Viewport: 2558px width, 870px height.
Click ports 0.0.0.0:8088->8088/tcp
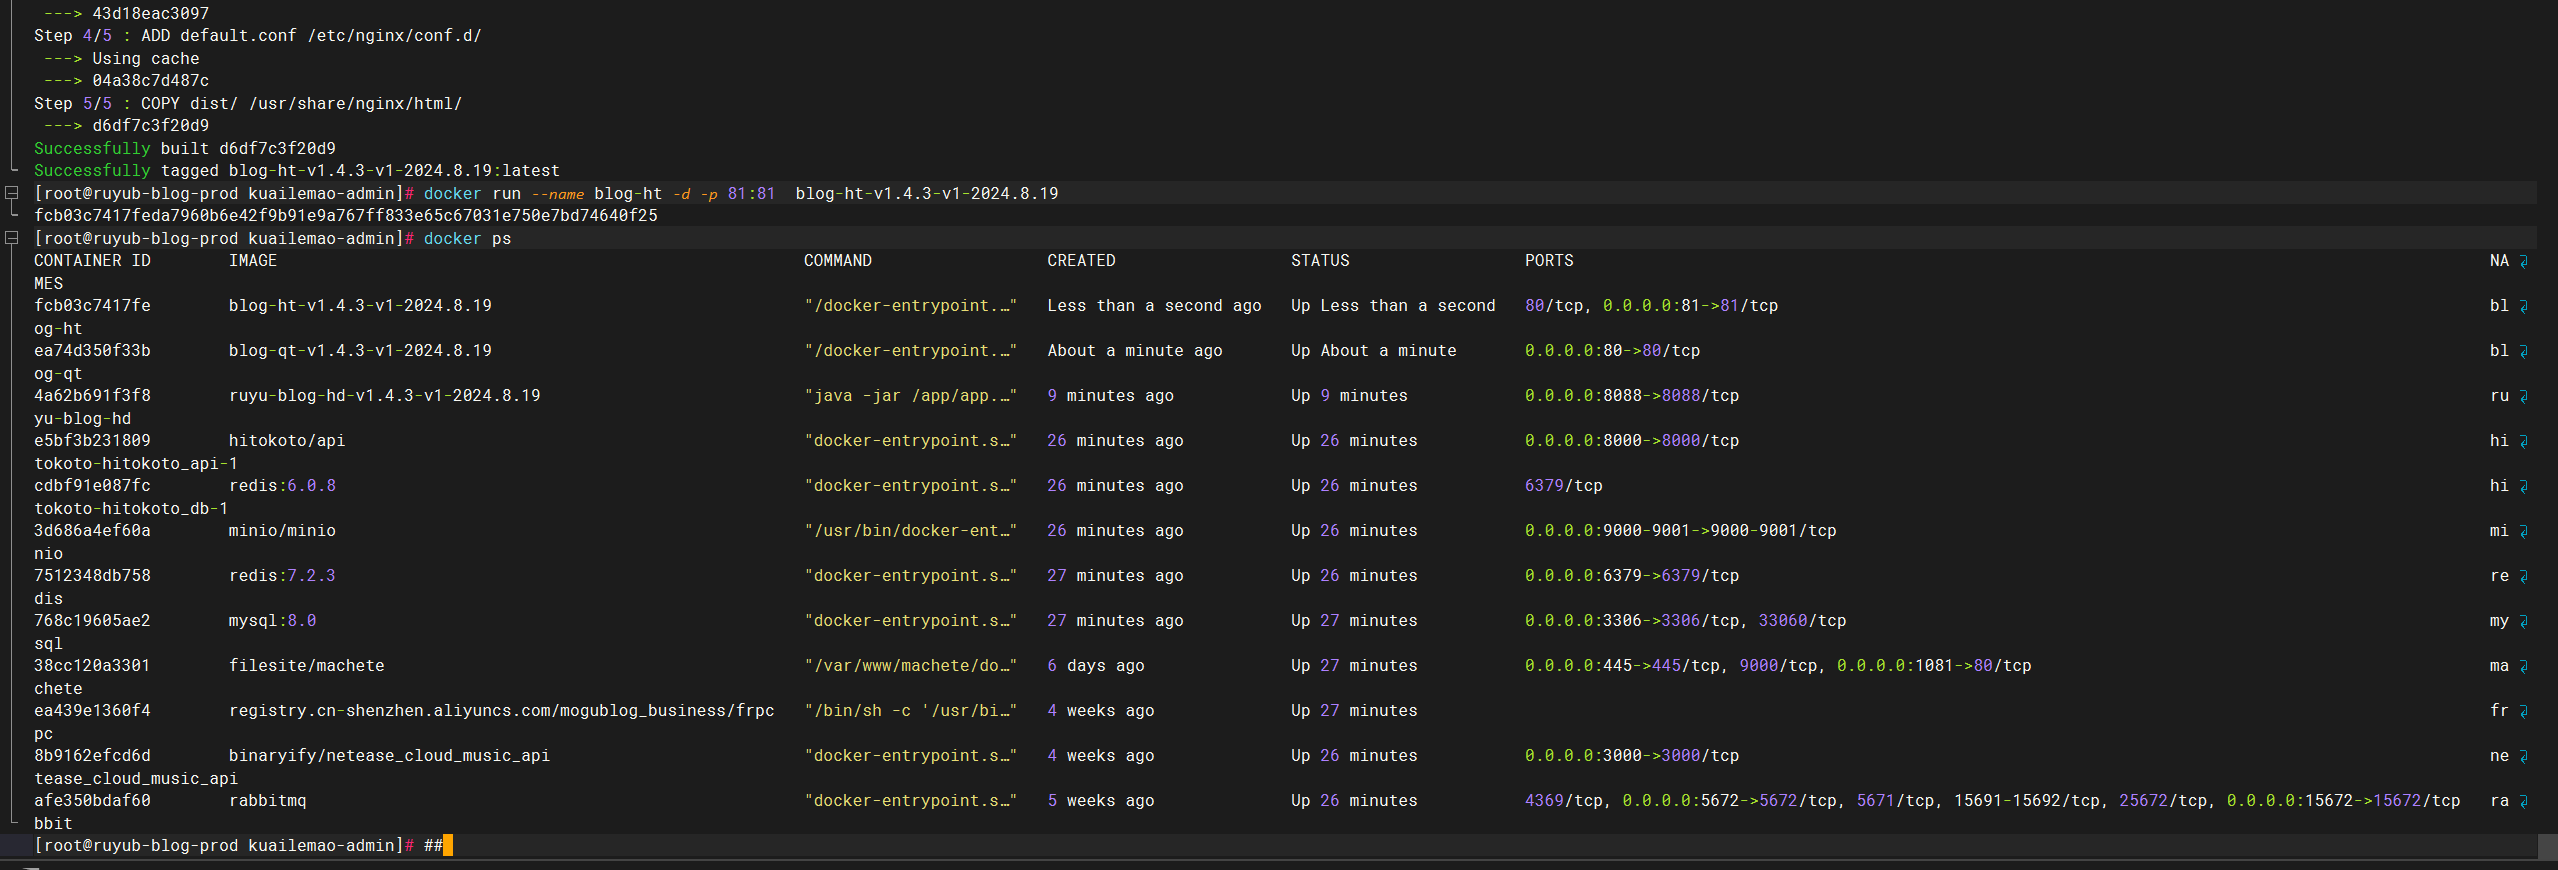coord(1632,396)
